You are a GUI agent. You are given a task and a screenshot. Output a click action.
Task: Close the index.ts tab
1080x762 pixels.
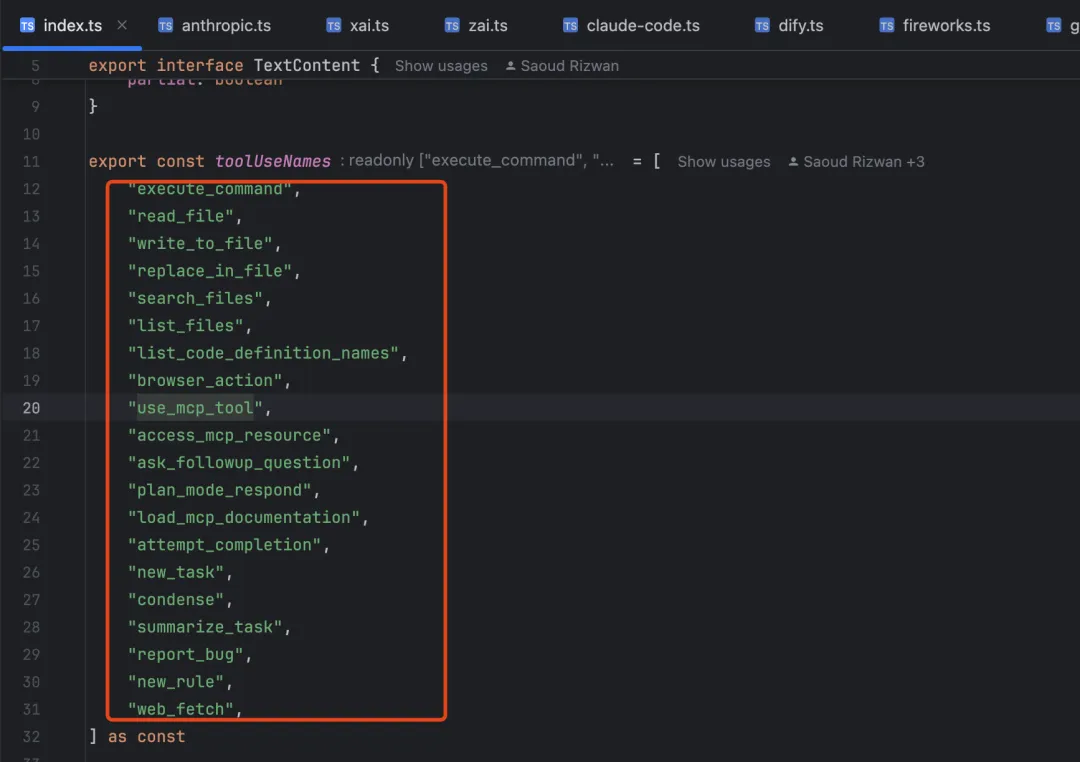point(122,25)
